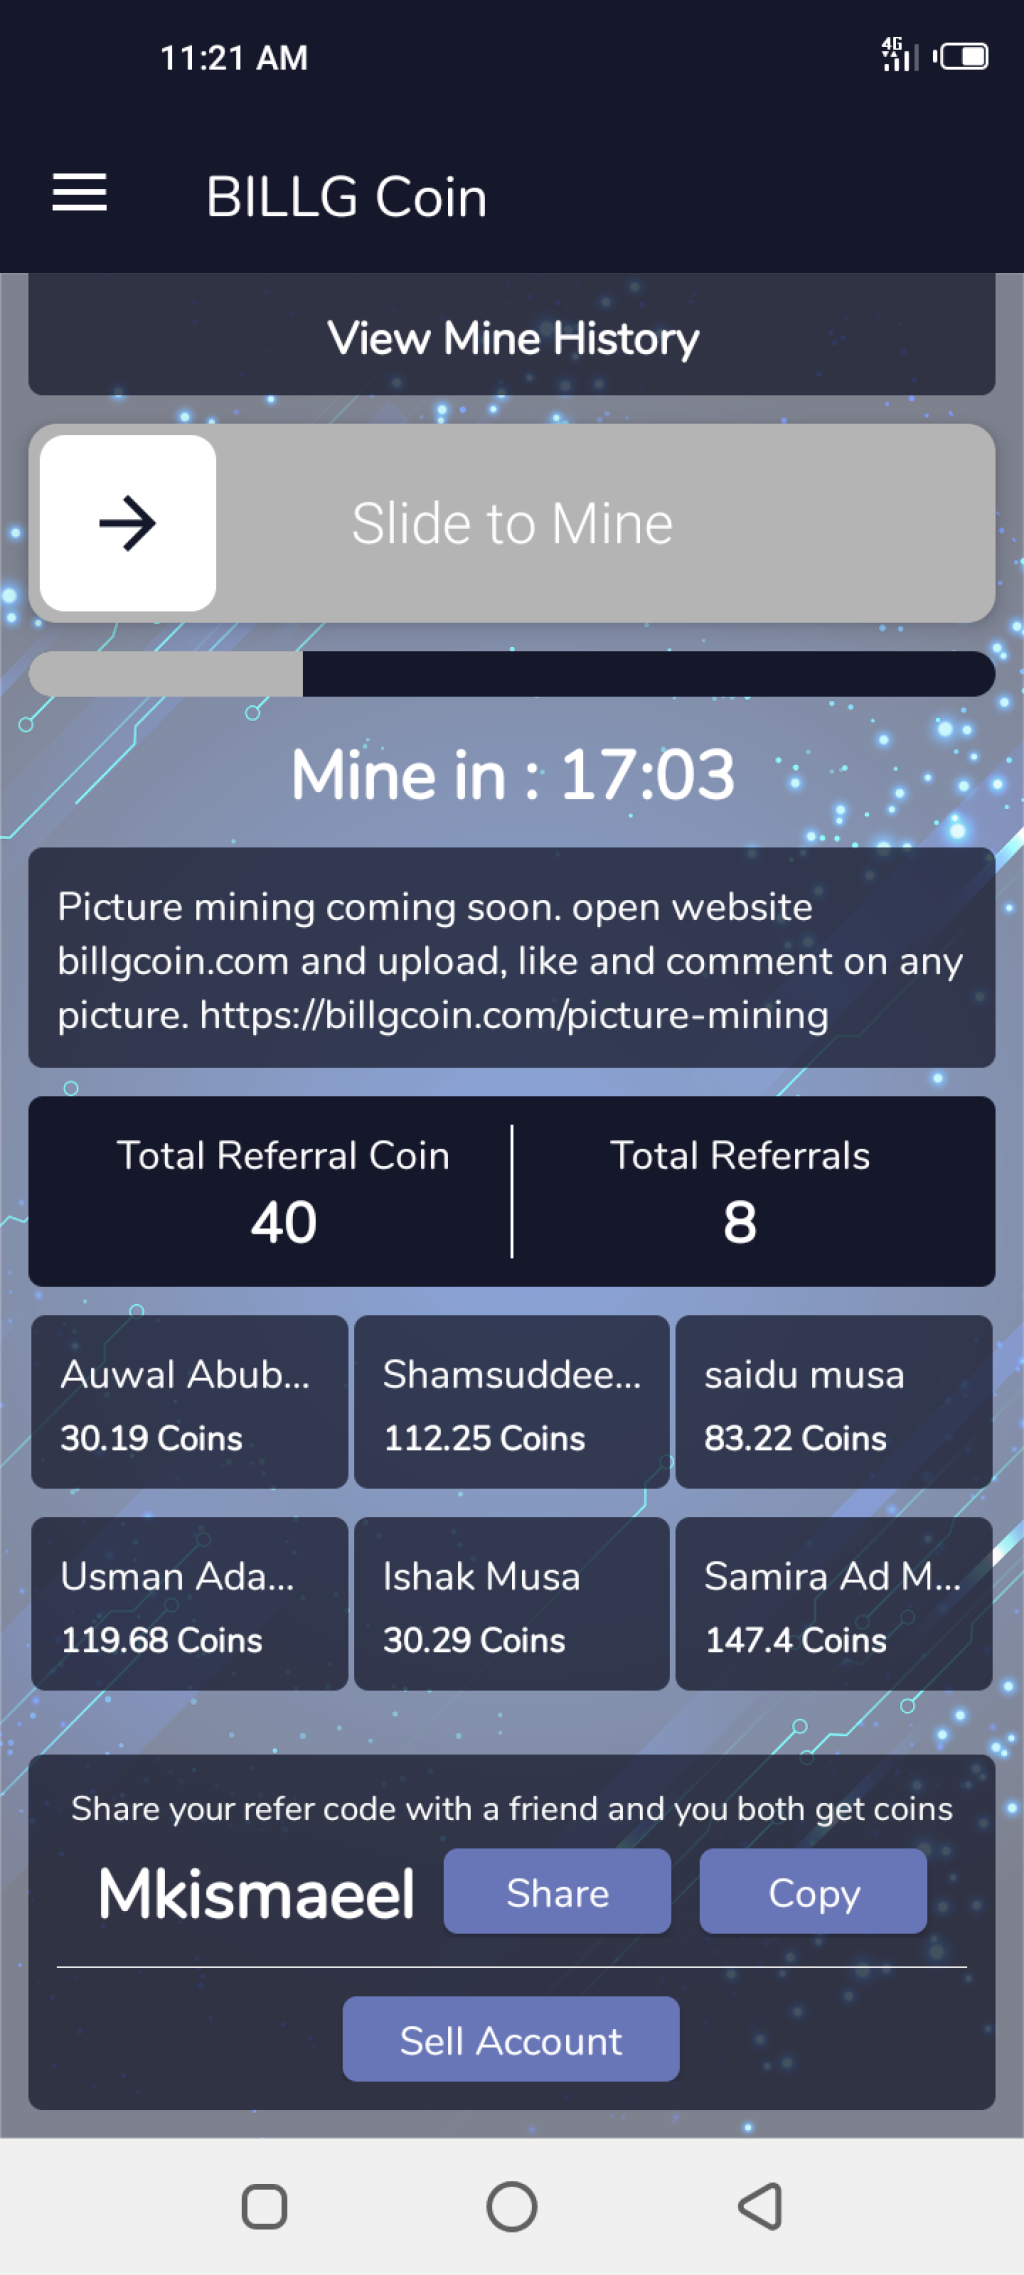Tap the Android back navigation button
The image size is (1024, 2275).
pos(760,2206)
